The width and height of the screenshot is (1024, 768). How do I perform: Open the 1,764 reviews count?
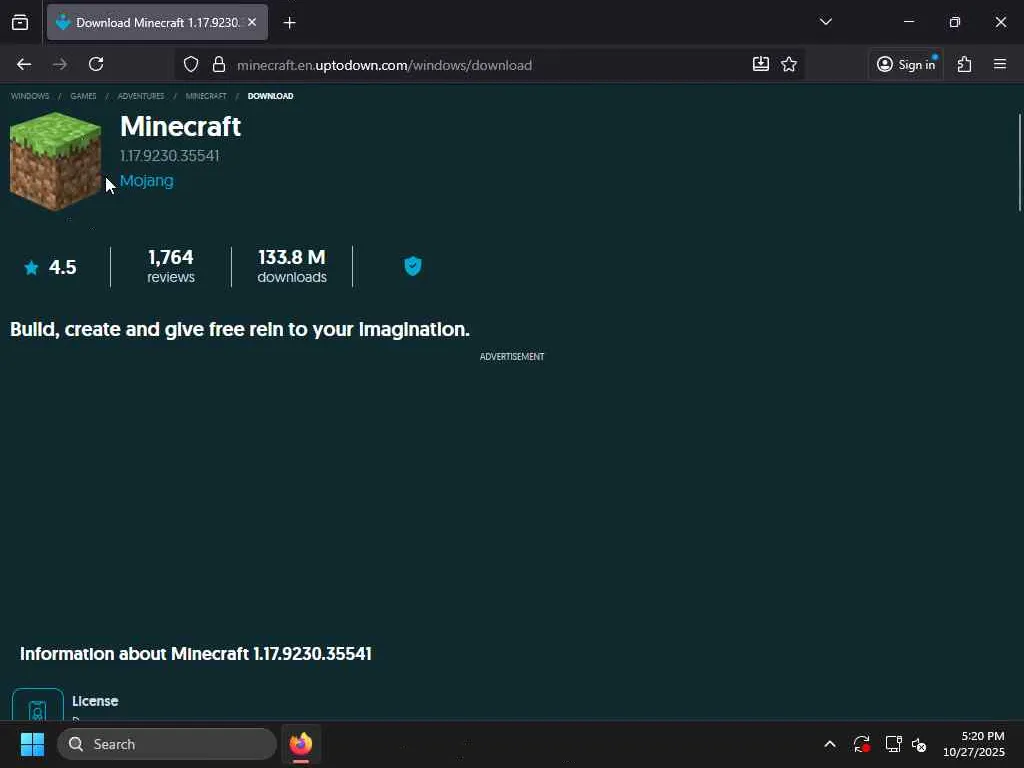click(170, 266)
